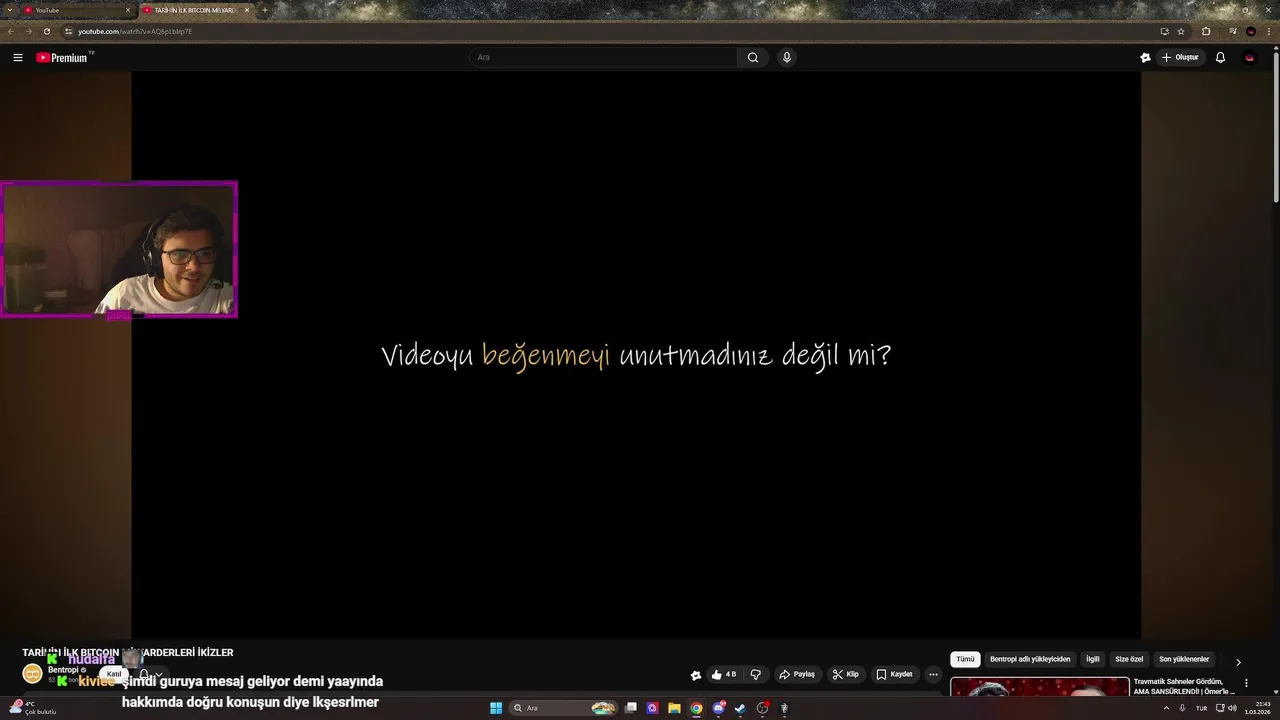Reload the YouTube page
The image size is (1280, 720).
click(x=46, y=31)
